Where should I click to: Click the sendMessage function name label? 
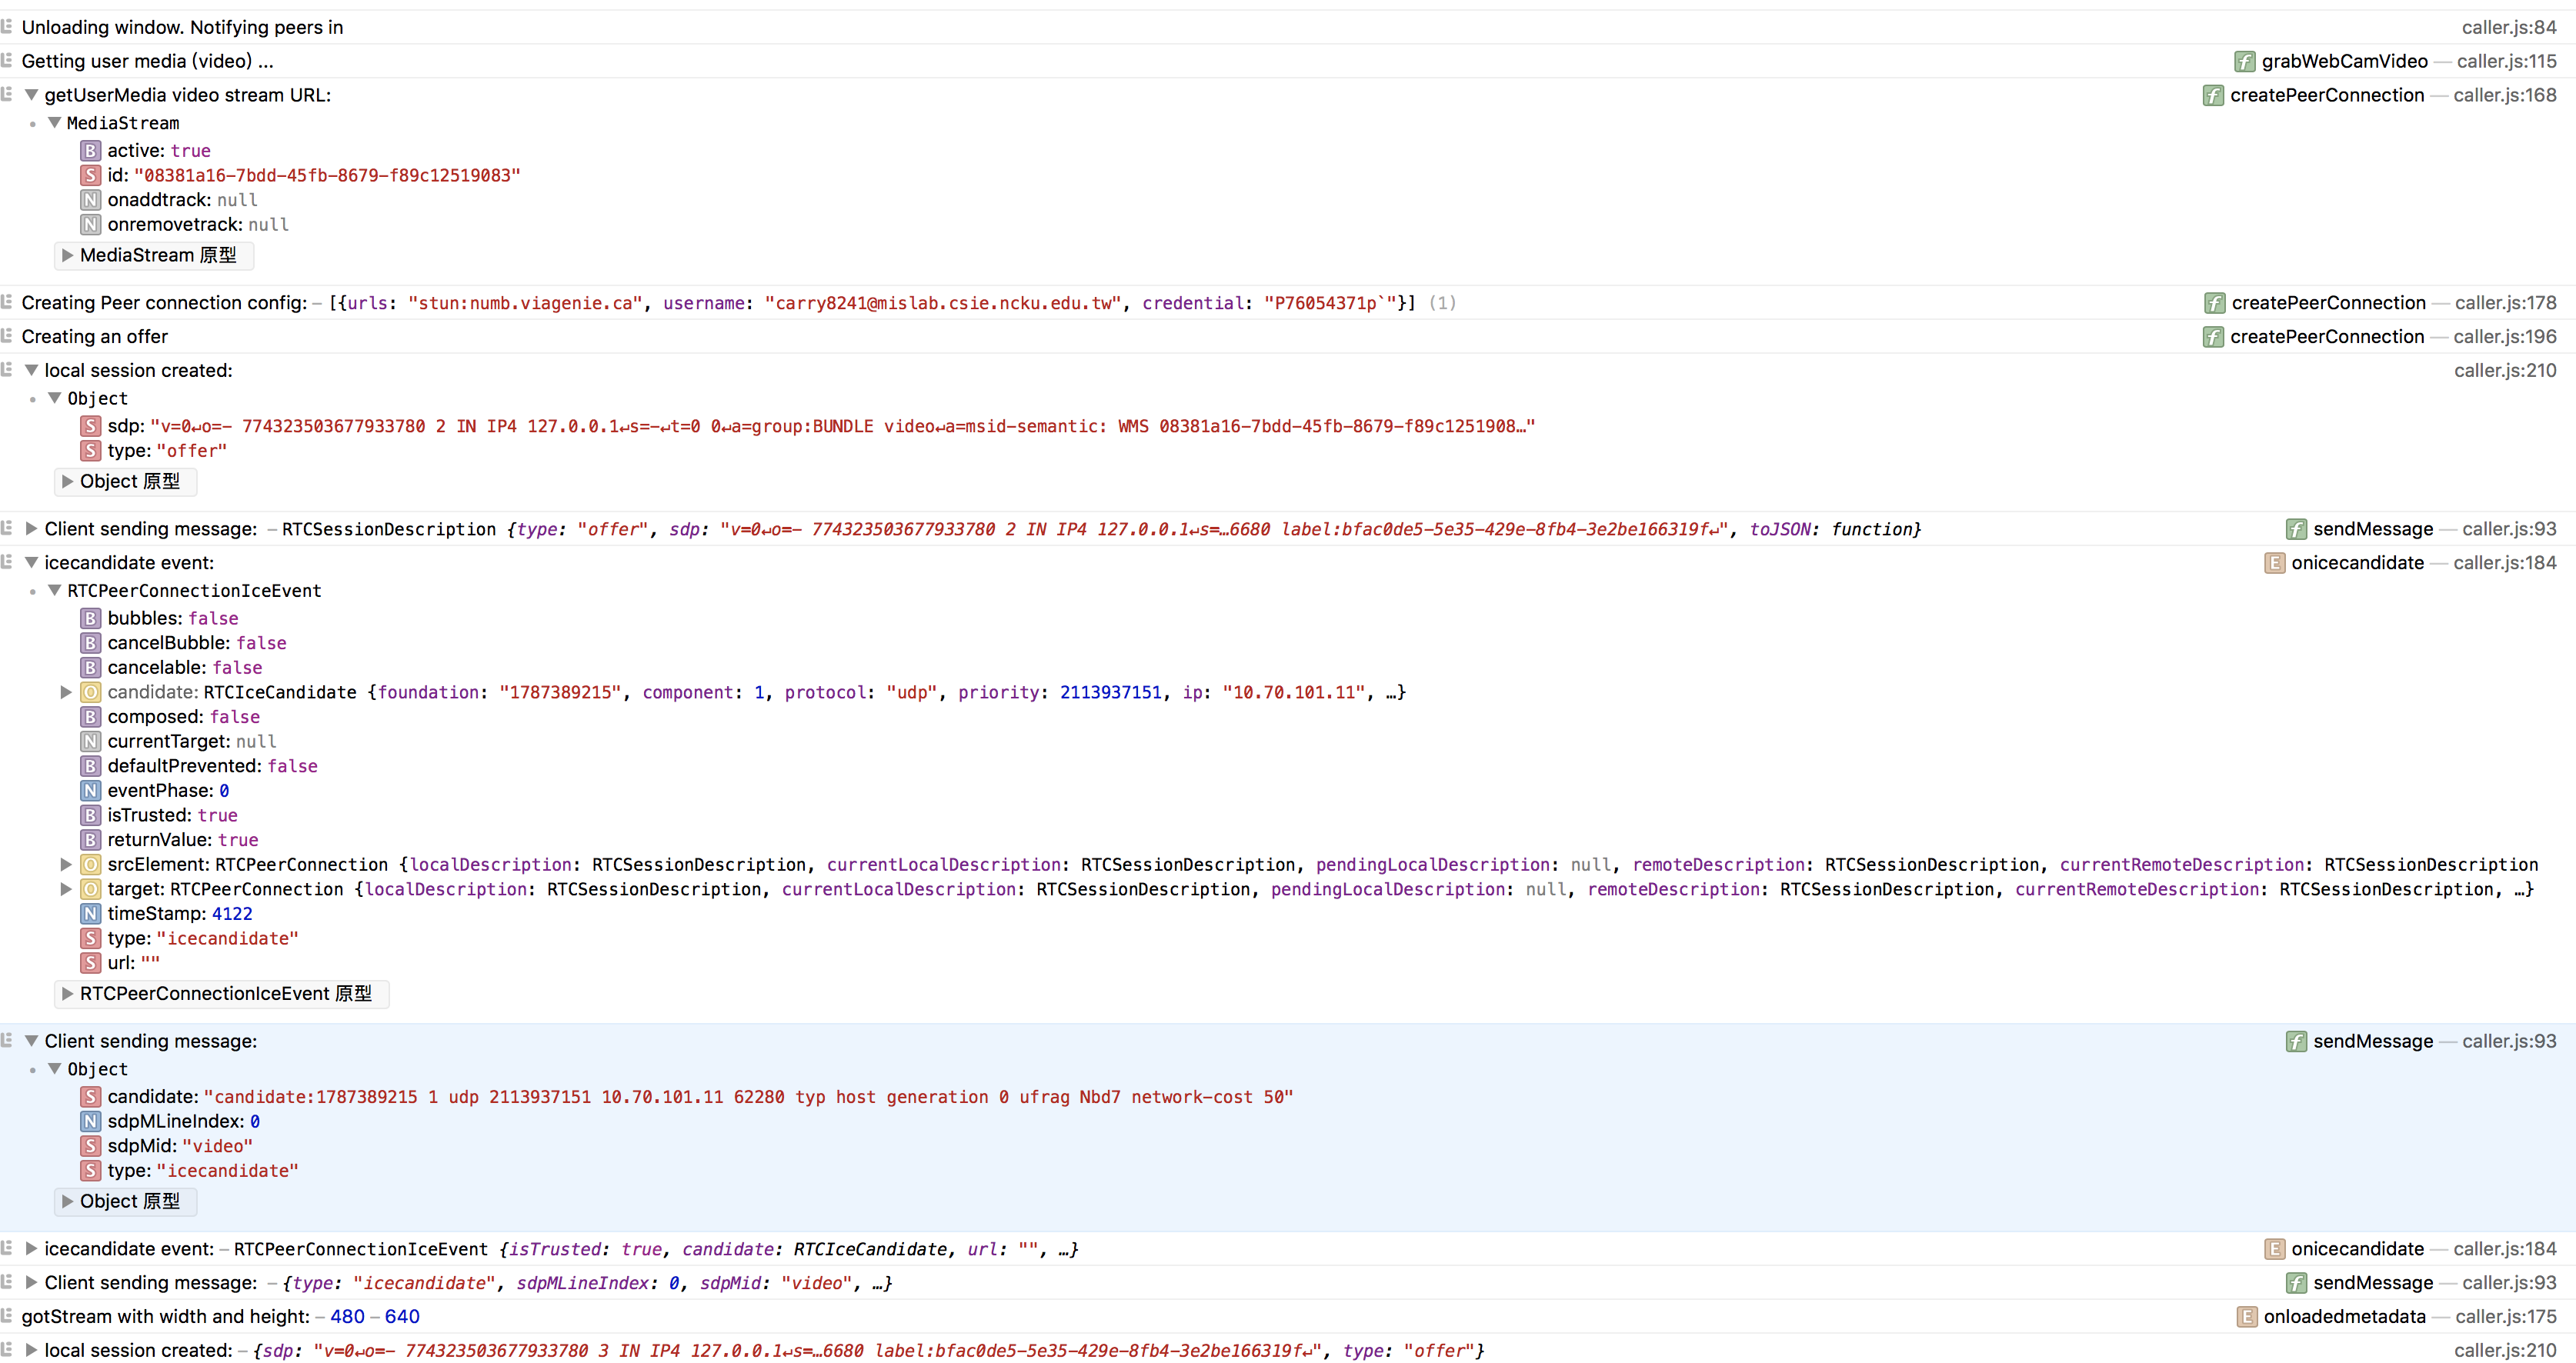(x=2372, y=529)
